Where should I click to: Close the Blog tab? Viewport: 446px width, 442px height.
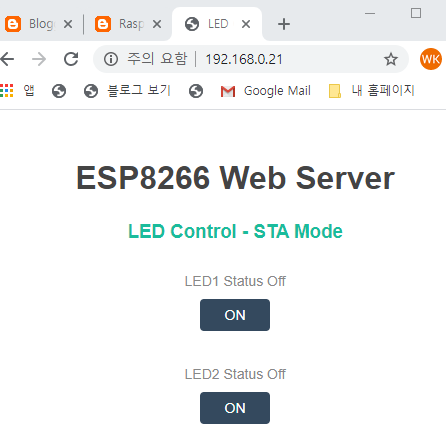coord(68,24)
